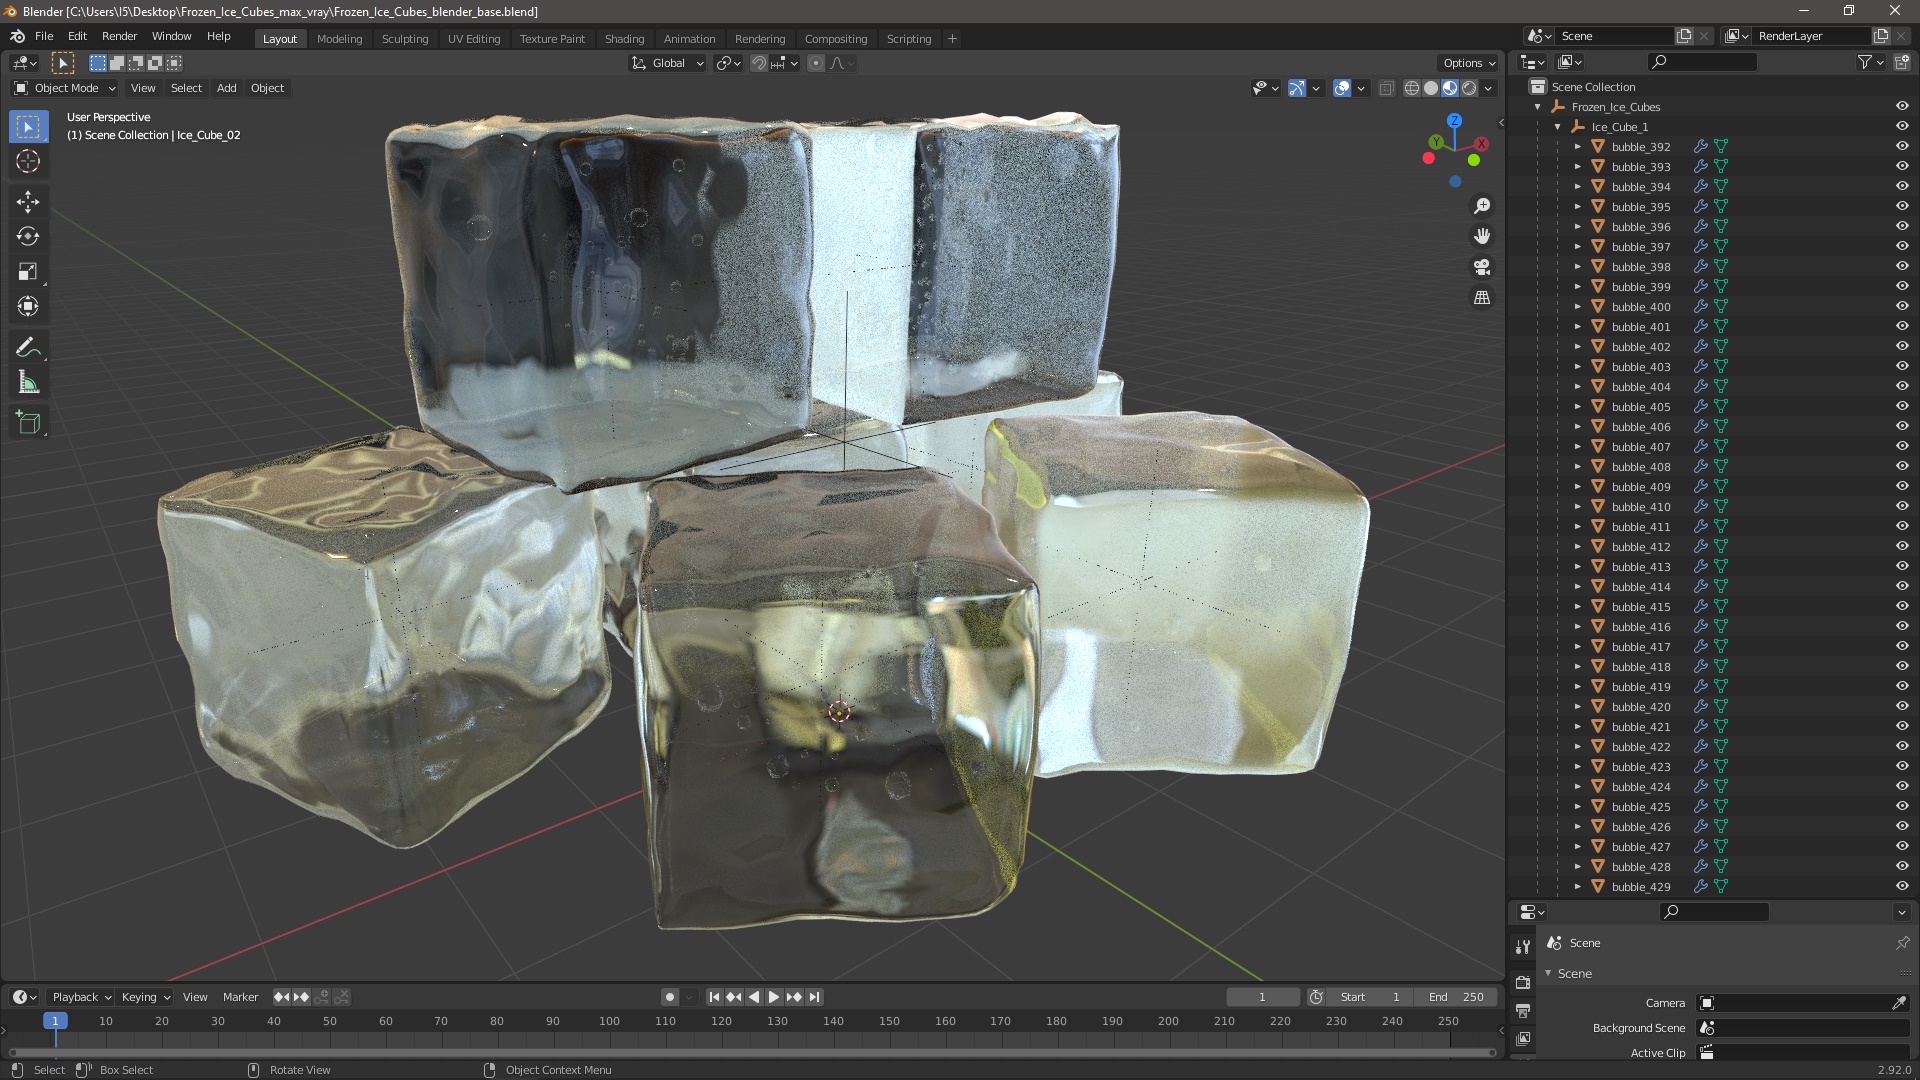1920x1080 pixels.
Task: Open the Render menu
Action: point(119,36)
